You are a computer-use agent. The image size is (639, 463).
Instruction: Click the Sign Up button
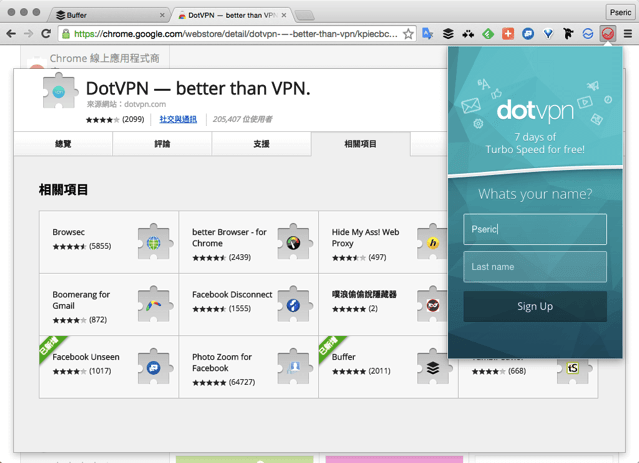(x=535, y=306)
